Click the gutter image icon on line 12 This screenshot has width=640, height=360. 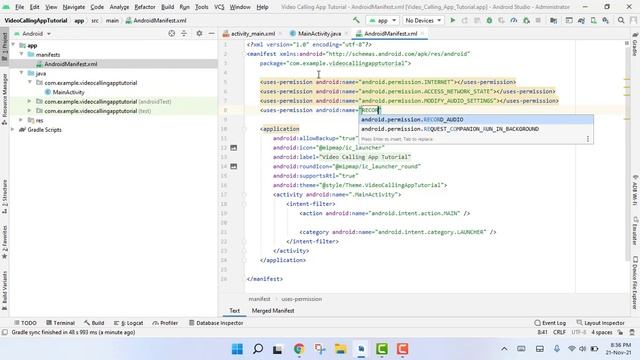click(x=233, y=147)
